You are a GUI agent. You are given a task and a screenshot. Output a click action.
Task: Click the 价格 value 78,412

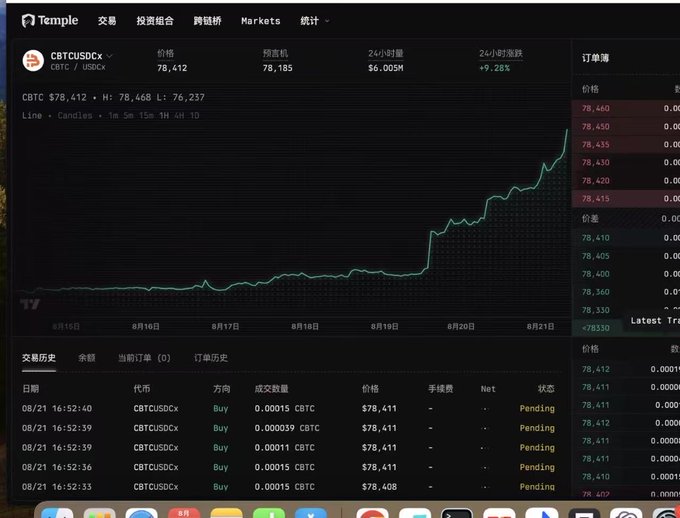tap(172, 68)
